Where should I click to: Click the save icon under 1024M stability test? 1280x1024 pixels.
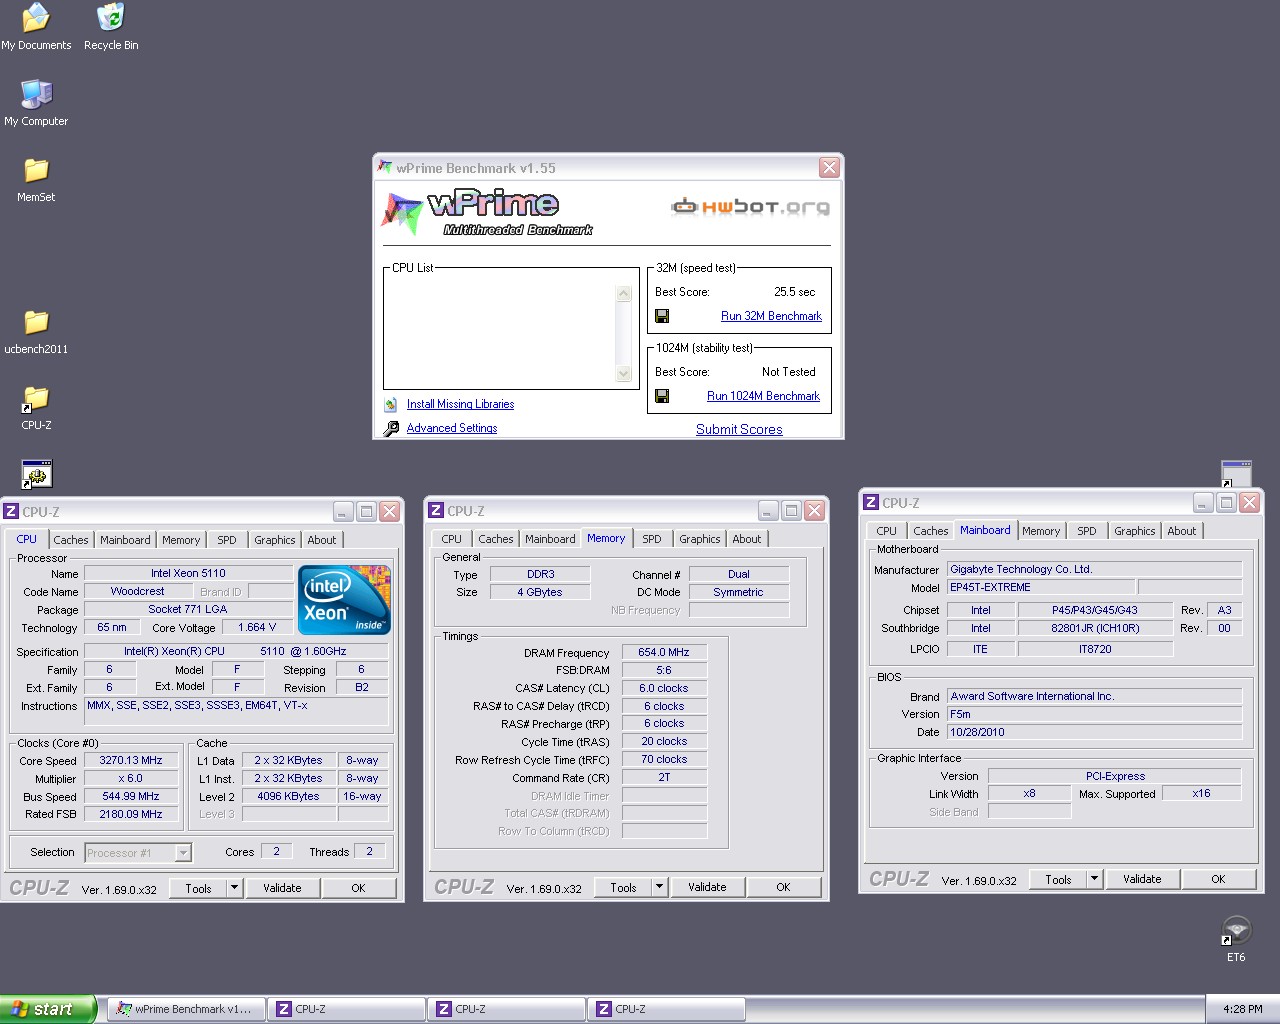[x=662, y=396]
